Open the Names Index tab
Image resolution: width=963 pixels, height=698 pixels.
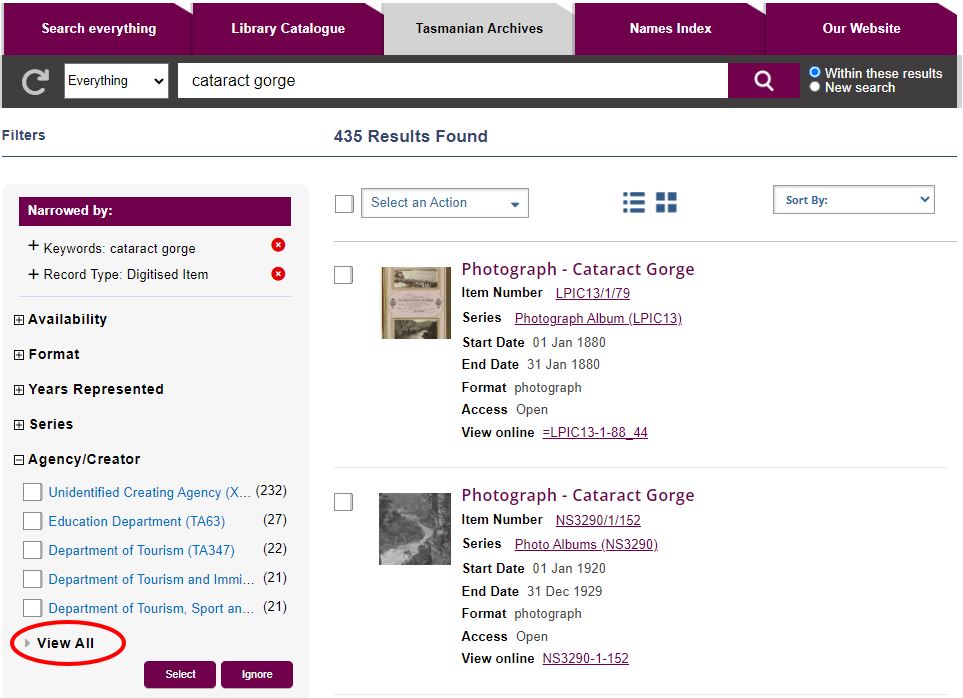(x=670, y=28)
